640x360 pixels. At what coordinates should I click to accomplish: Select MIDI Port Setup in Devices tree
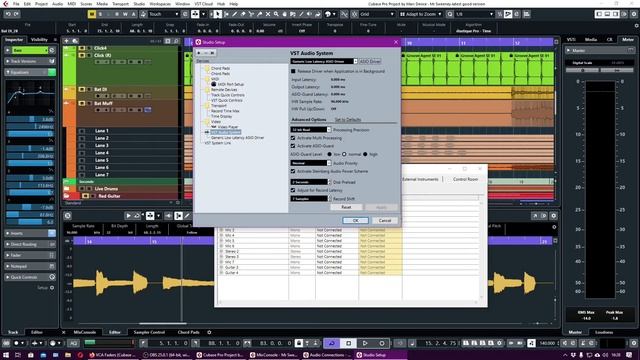point(231,84)
